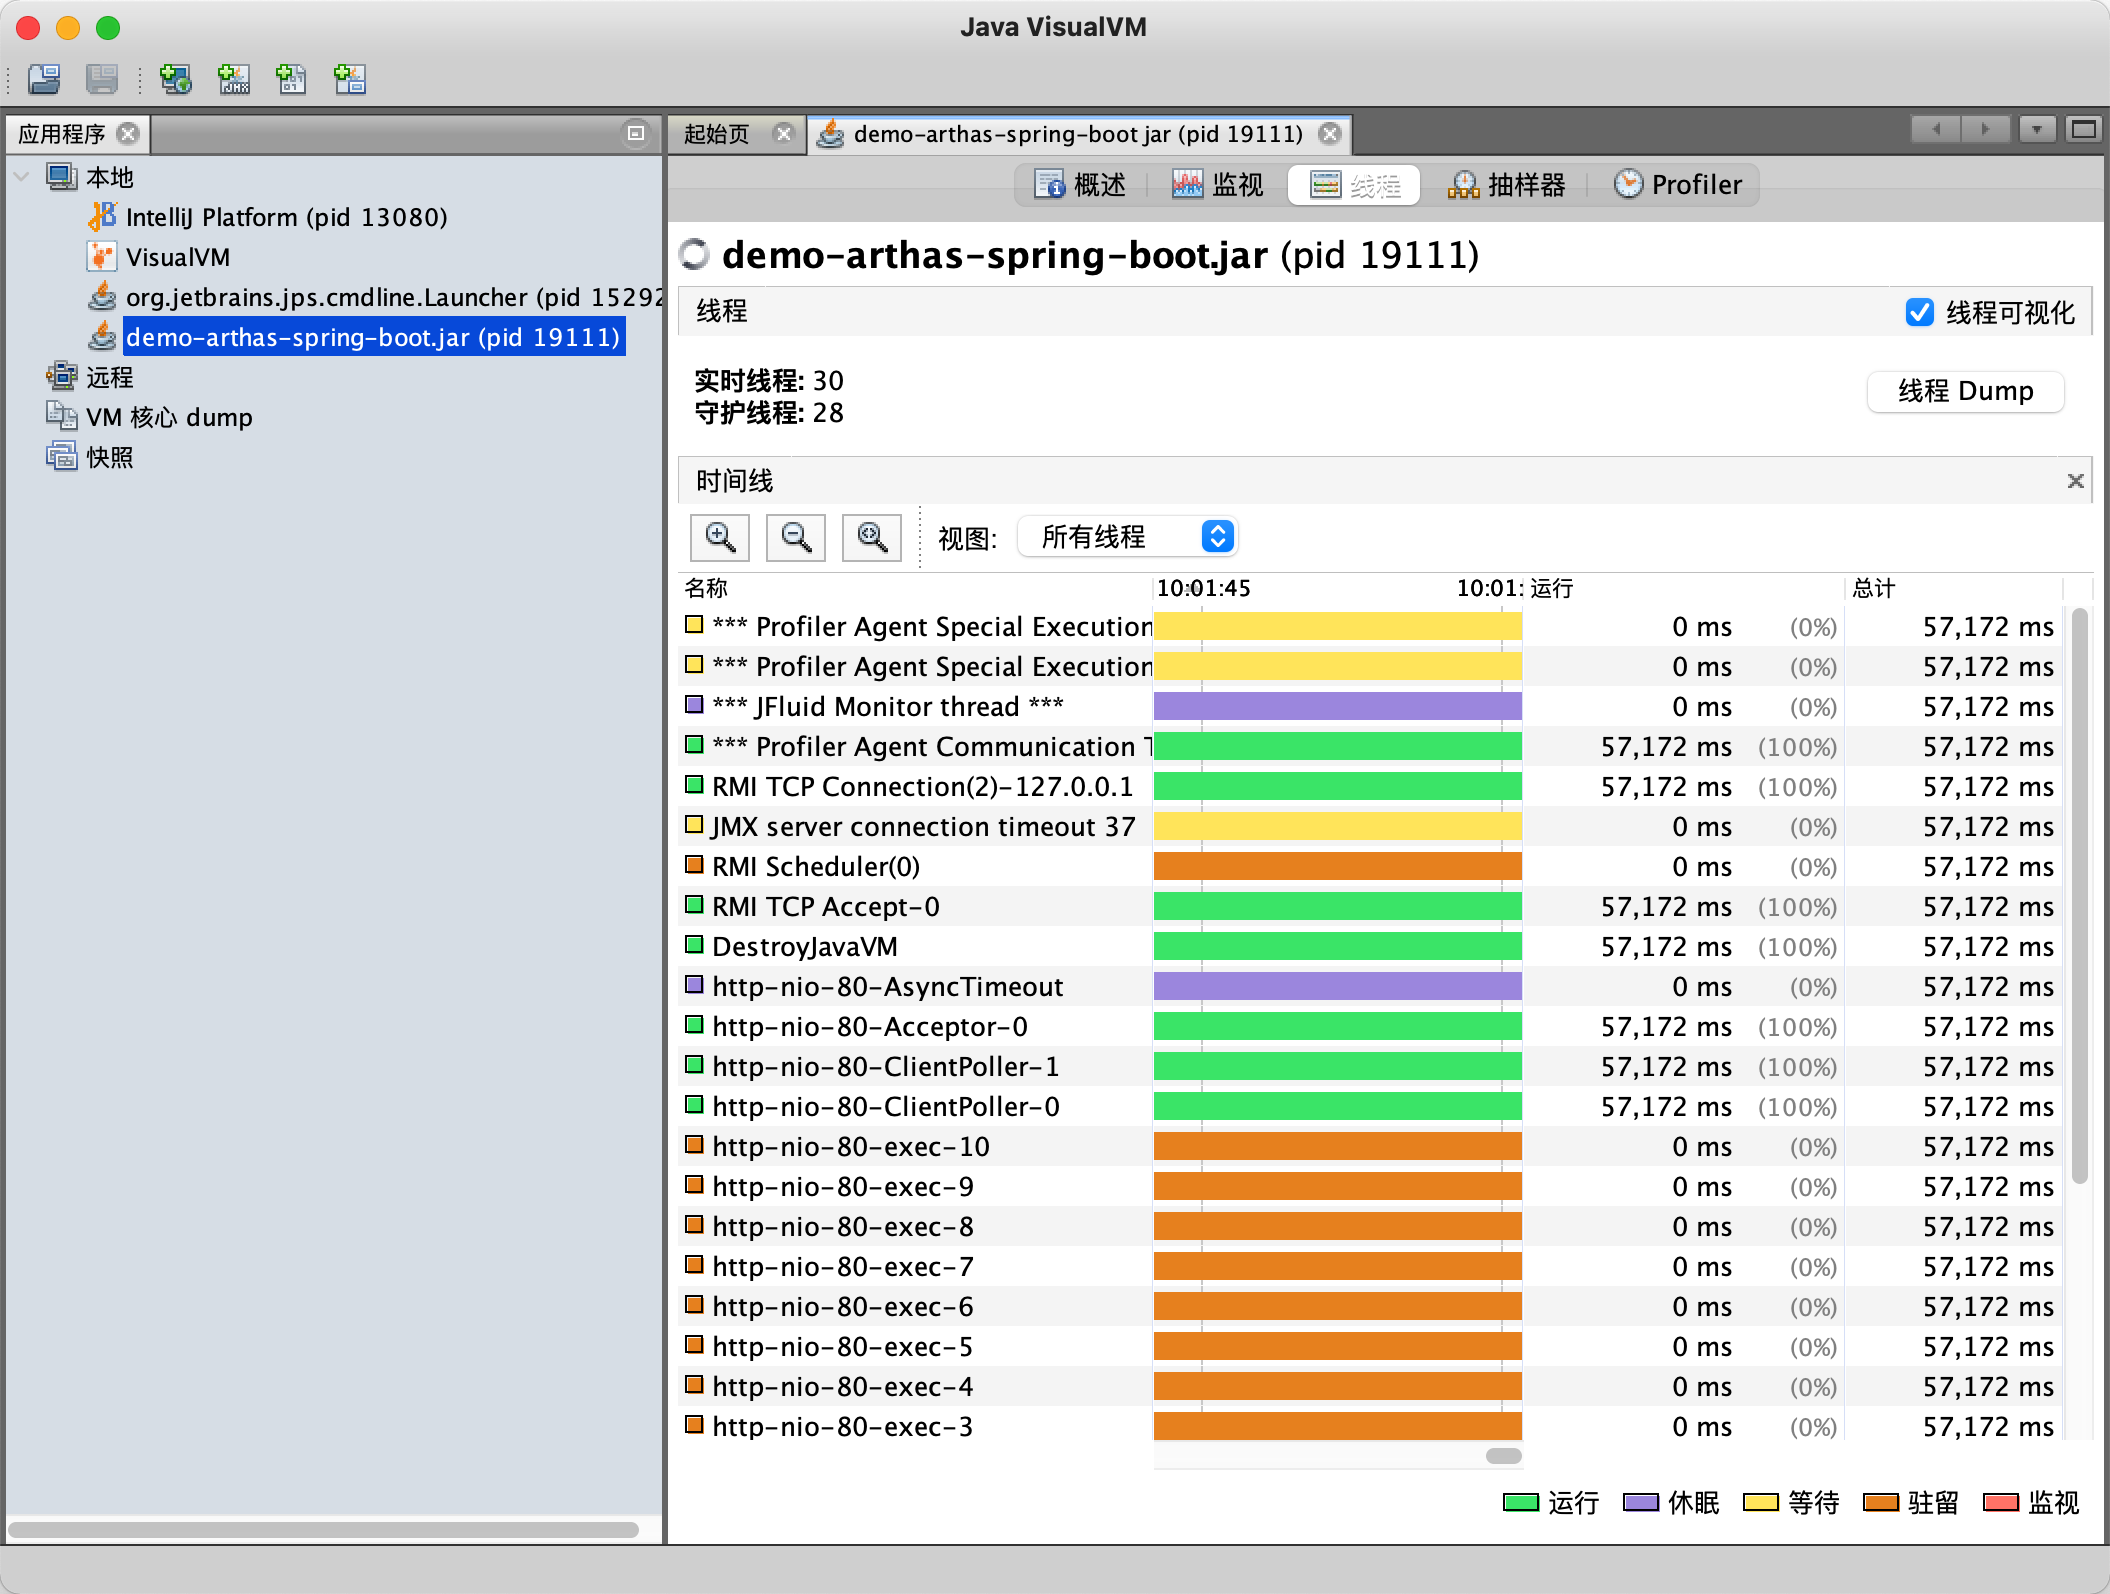This screenshot has height=1594, width=2110.
Task: Select the JFluid Monitor thread row
Action: [1371, 706]
